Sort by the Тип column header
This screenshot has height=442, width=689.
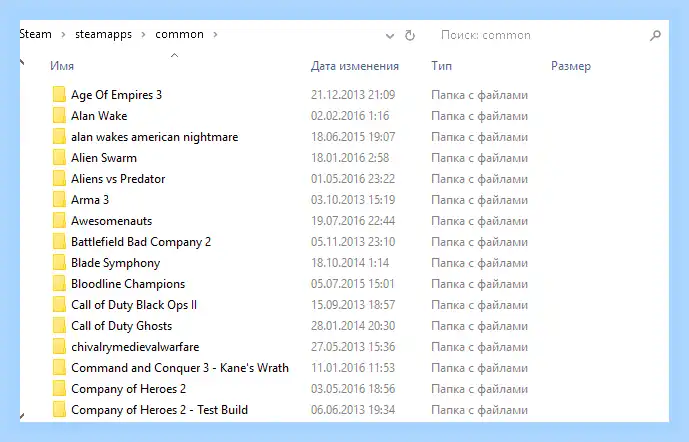click(x=441, y=66)
